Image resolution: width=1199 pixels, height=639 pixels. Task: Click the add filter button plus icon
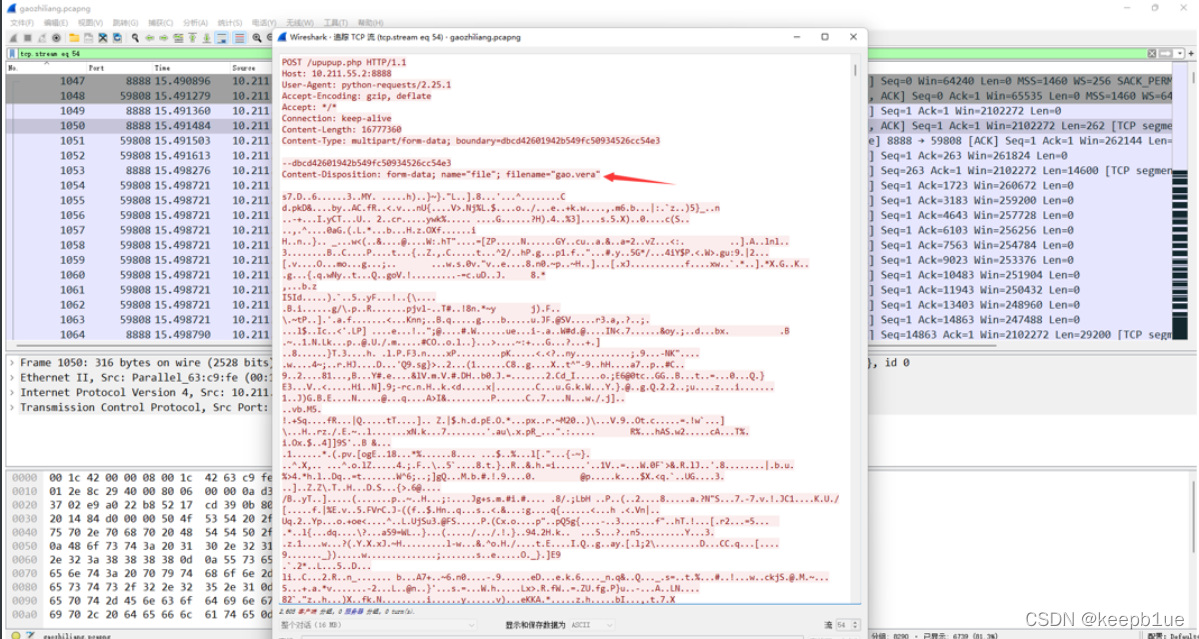pos(1191,54)
